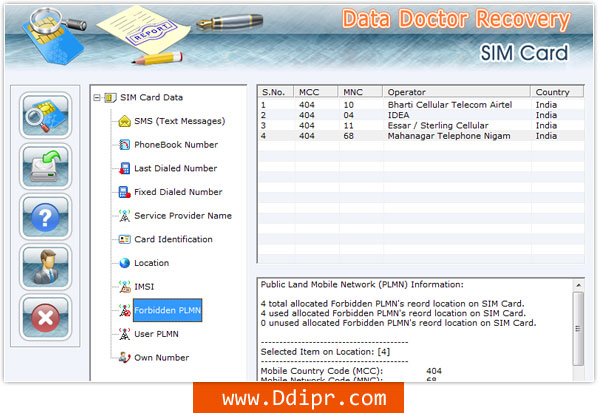The width and height of the screenshot is (598, 413).
Task: Click the Forbidden PLMN tower icon
Action: click(124, 310)
